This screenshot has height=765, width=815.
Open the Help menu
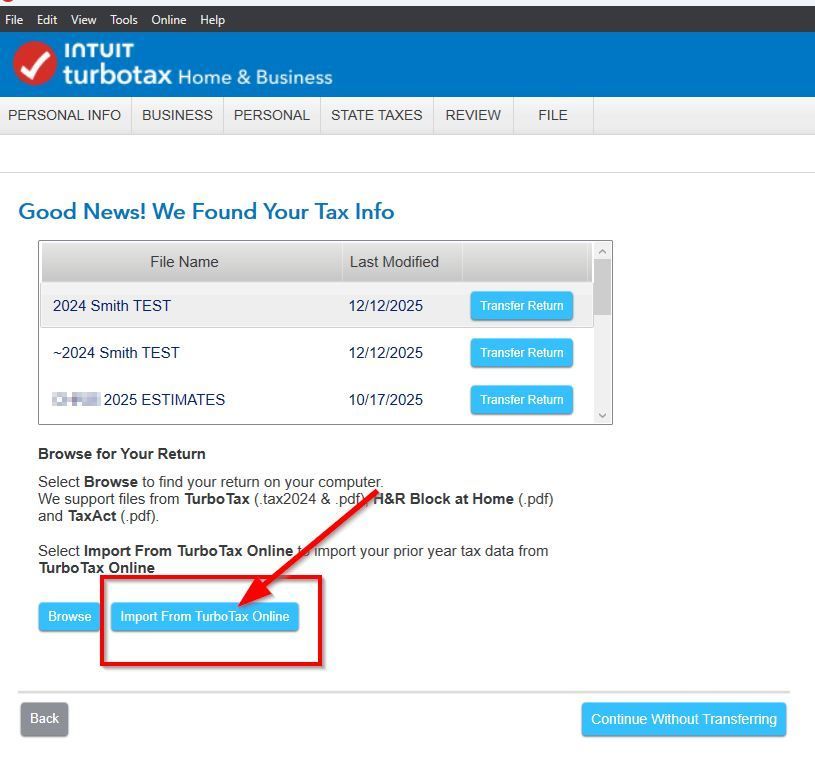click(x=213, y=20)
